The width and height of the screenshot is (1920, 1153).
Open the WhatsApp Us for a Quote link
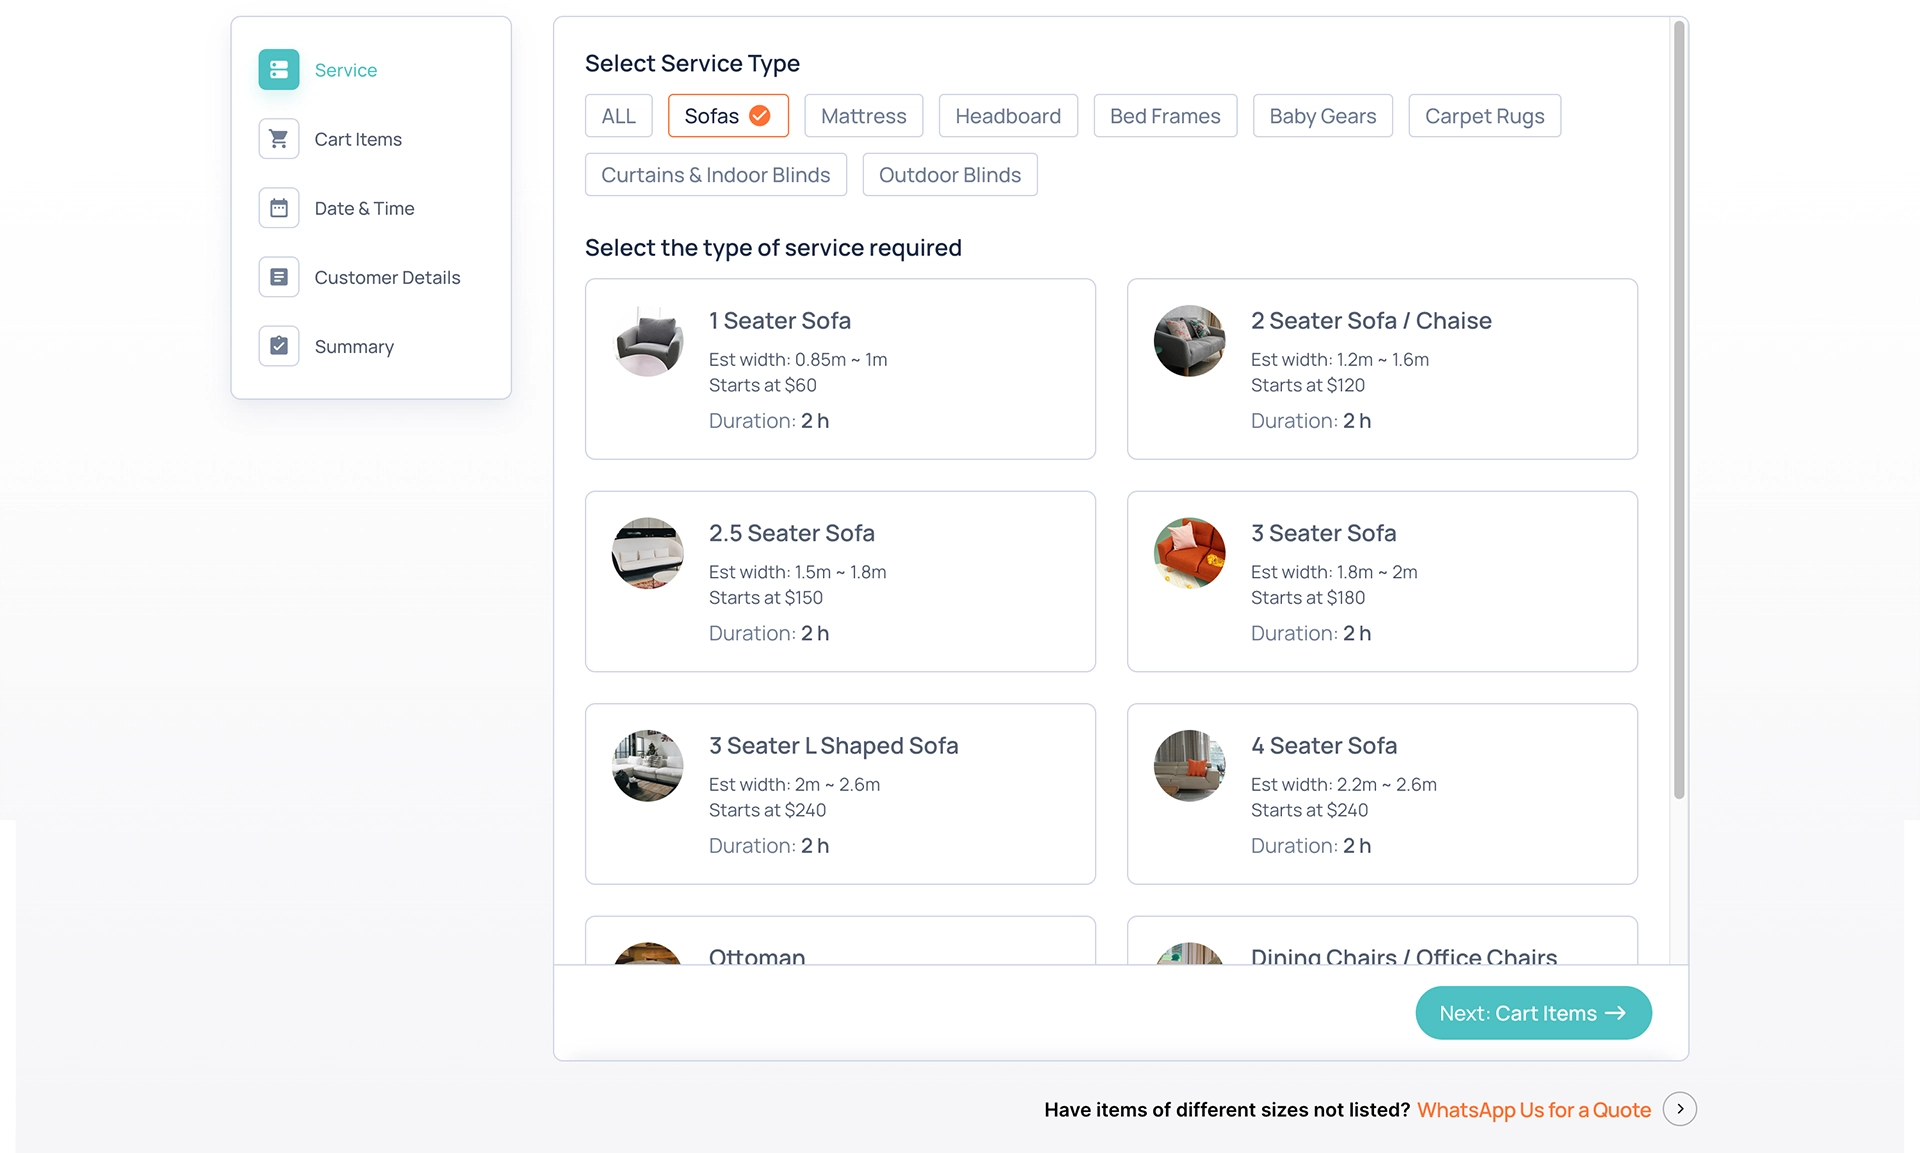1534,1110
